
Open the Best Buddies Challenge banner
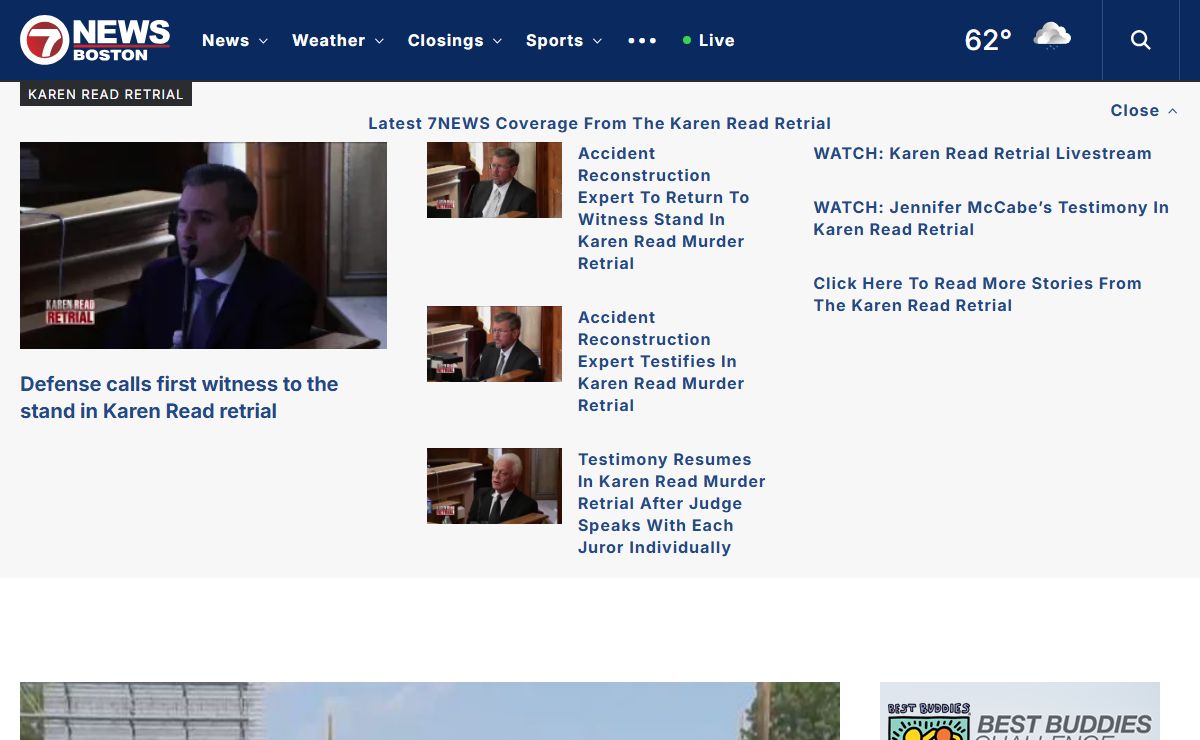[1020, 711]
